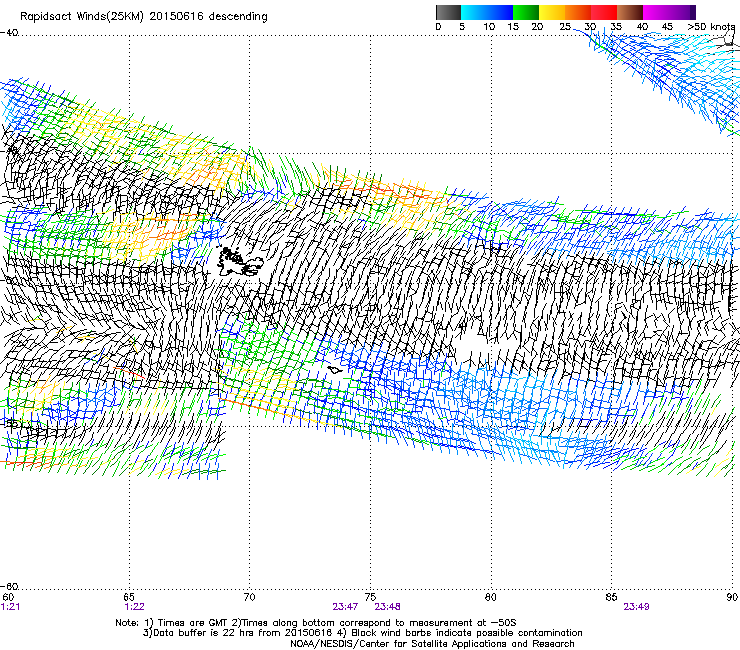Click the legend scale label '20'
This screenshot has height=650, width=740.
[537, 27]
